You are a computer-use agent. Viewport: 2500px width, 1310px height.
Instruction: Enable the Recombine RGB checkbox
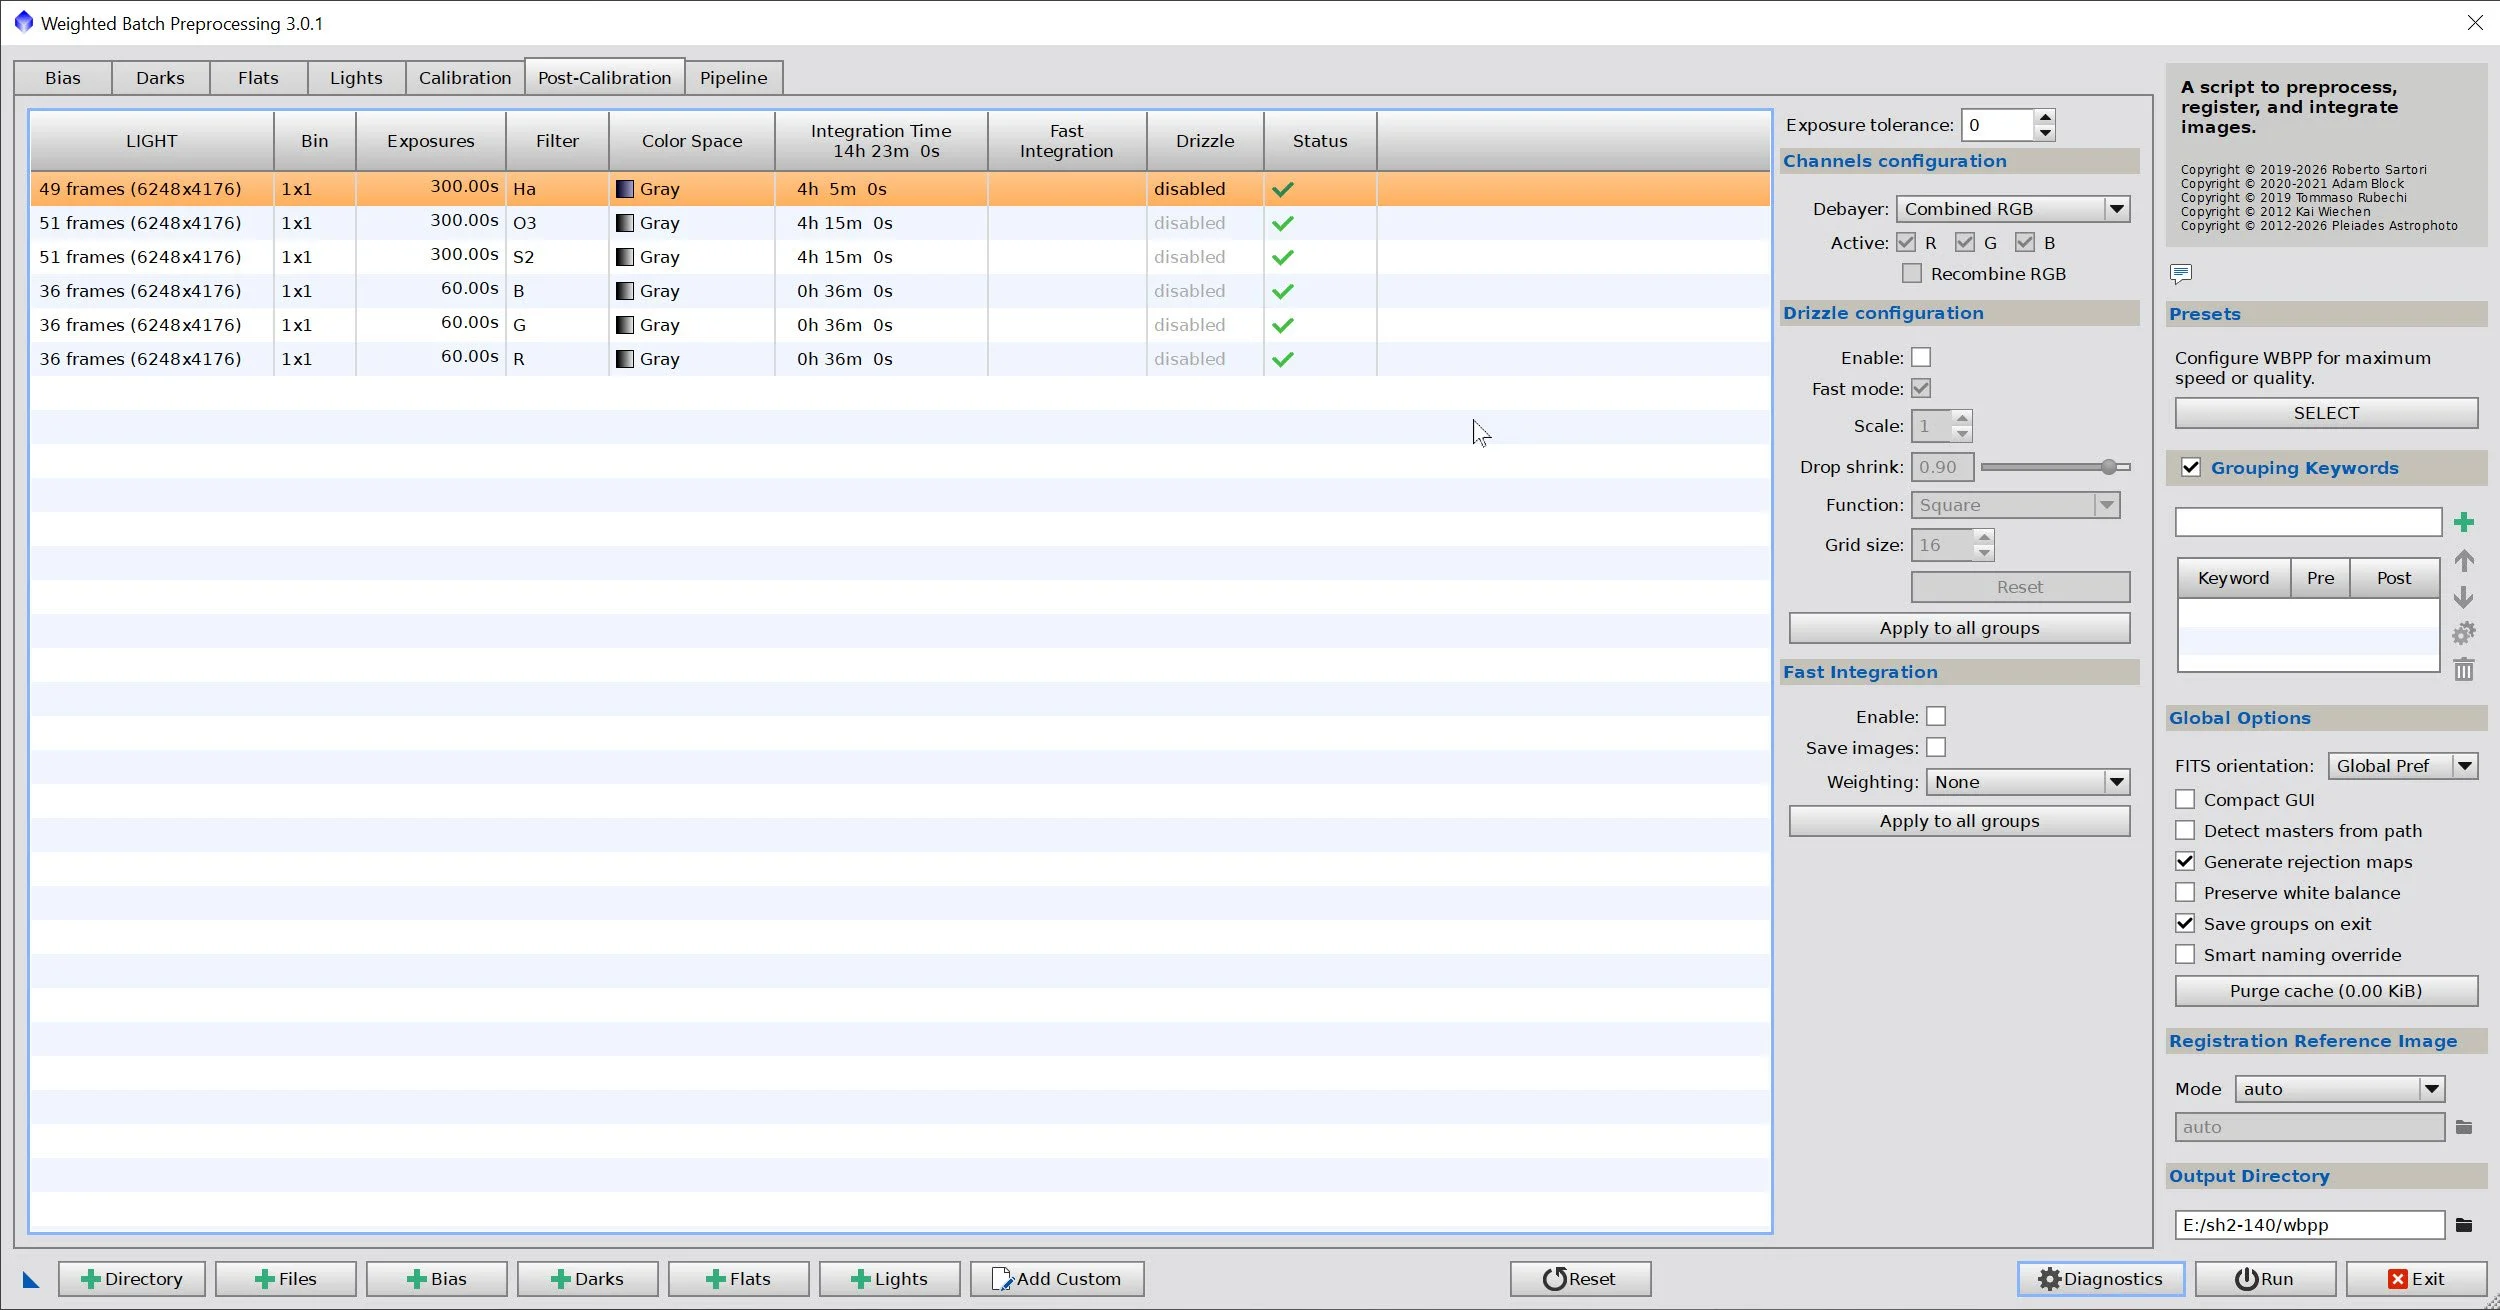(x=1912, y=273)
